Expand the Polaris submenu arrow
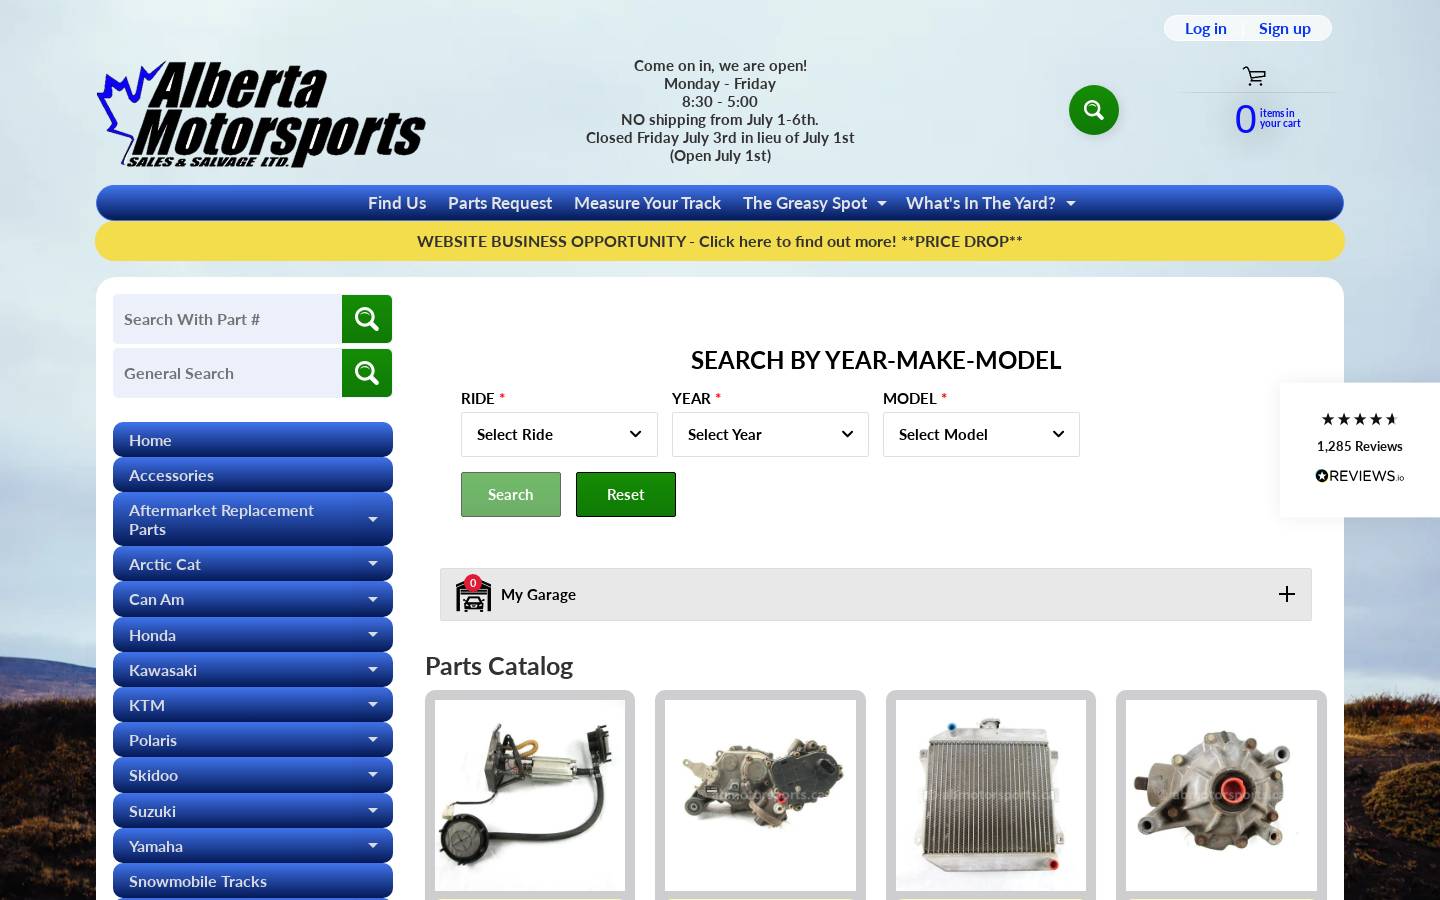This screenshot has height=900, width=1440. pos(373,740)
